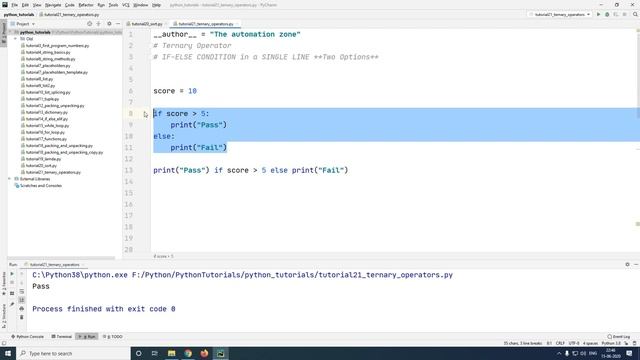The image size is (640, 360).
Task: Click Python 3.8 interpreter in status bar
Action: (611, 343)
